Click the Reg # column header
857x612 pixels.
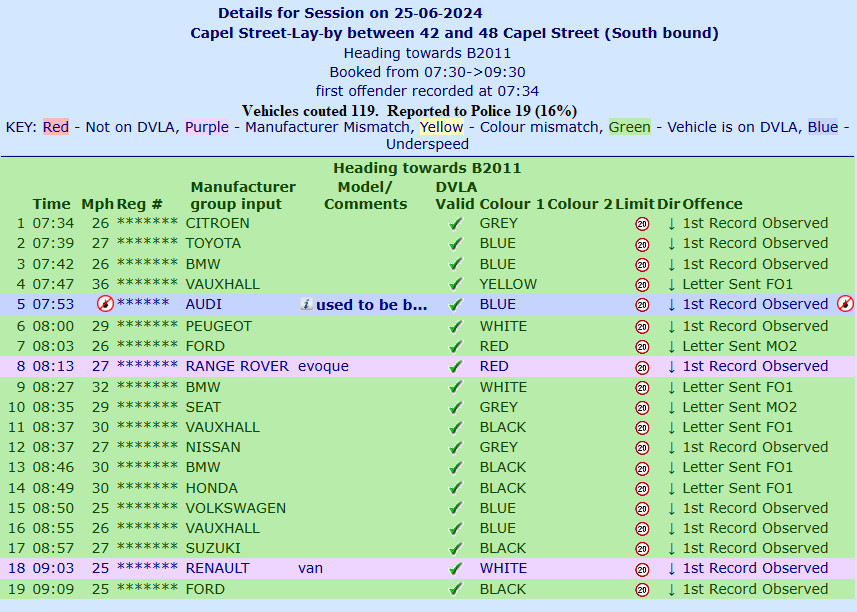139,204
